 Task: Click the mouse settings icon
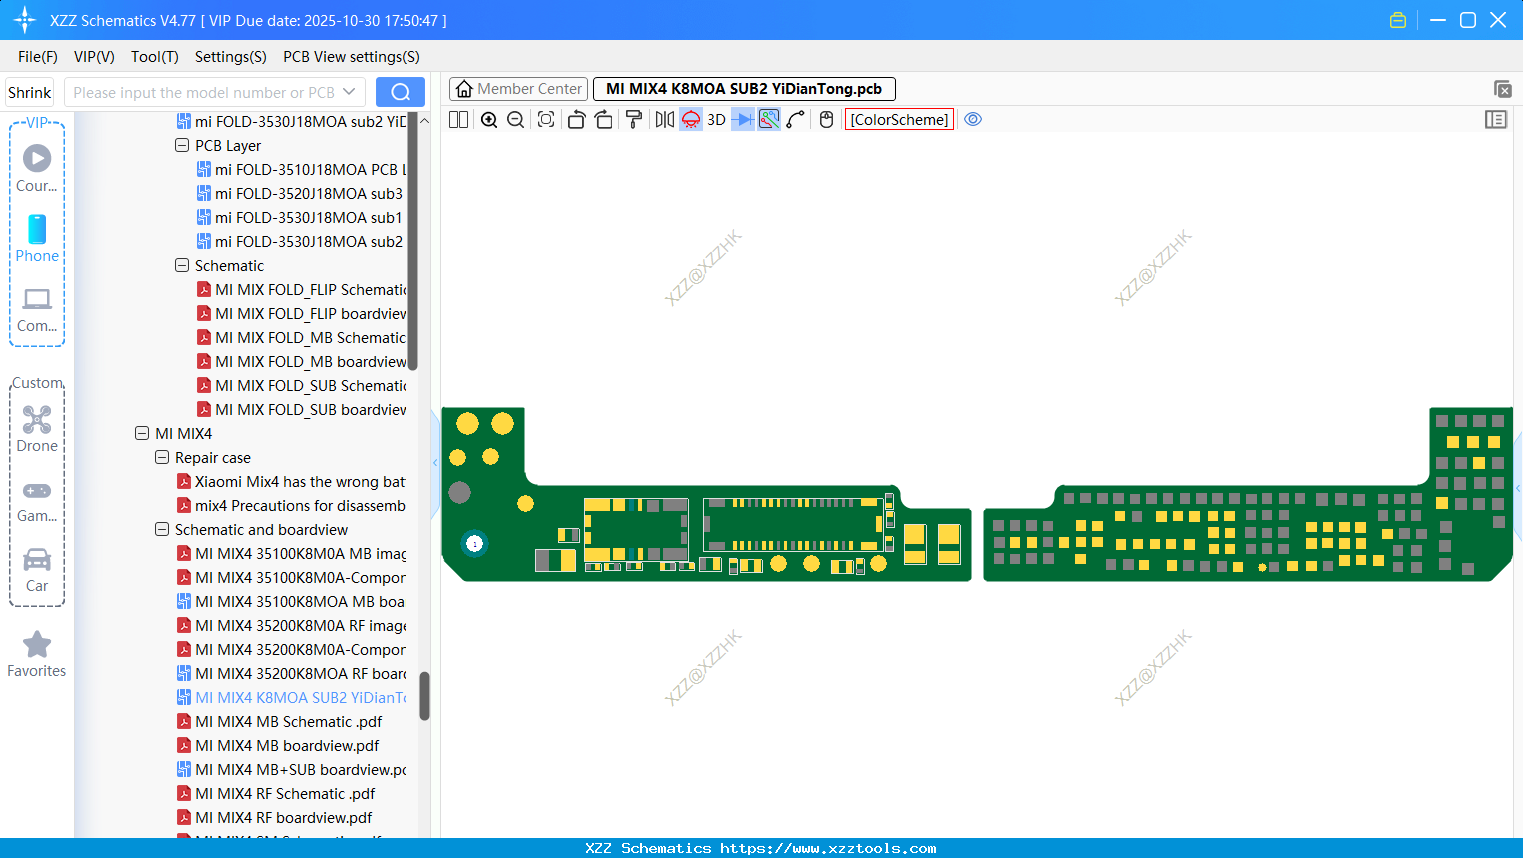(x=826, y=120)
